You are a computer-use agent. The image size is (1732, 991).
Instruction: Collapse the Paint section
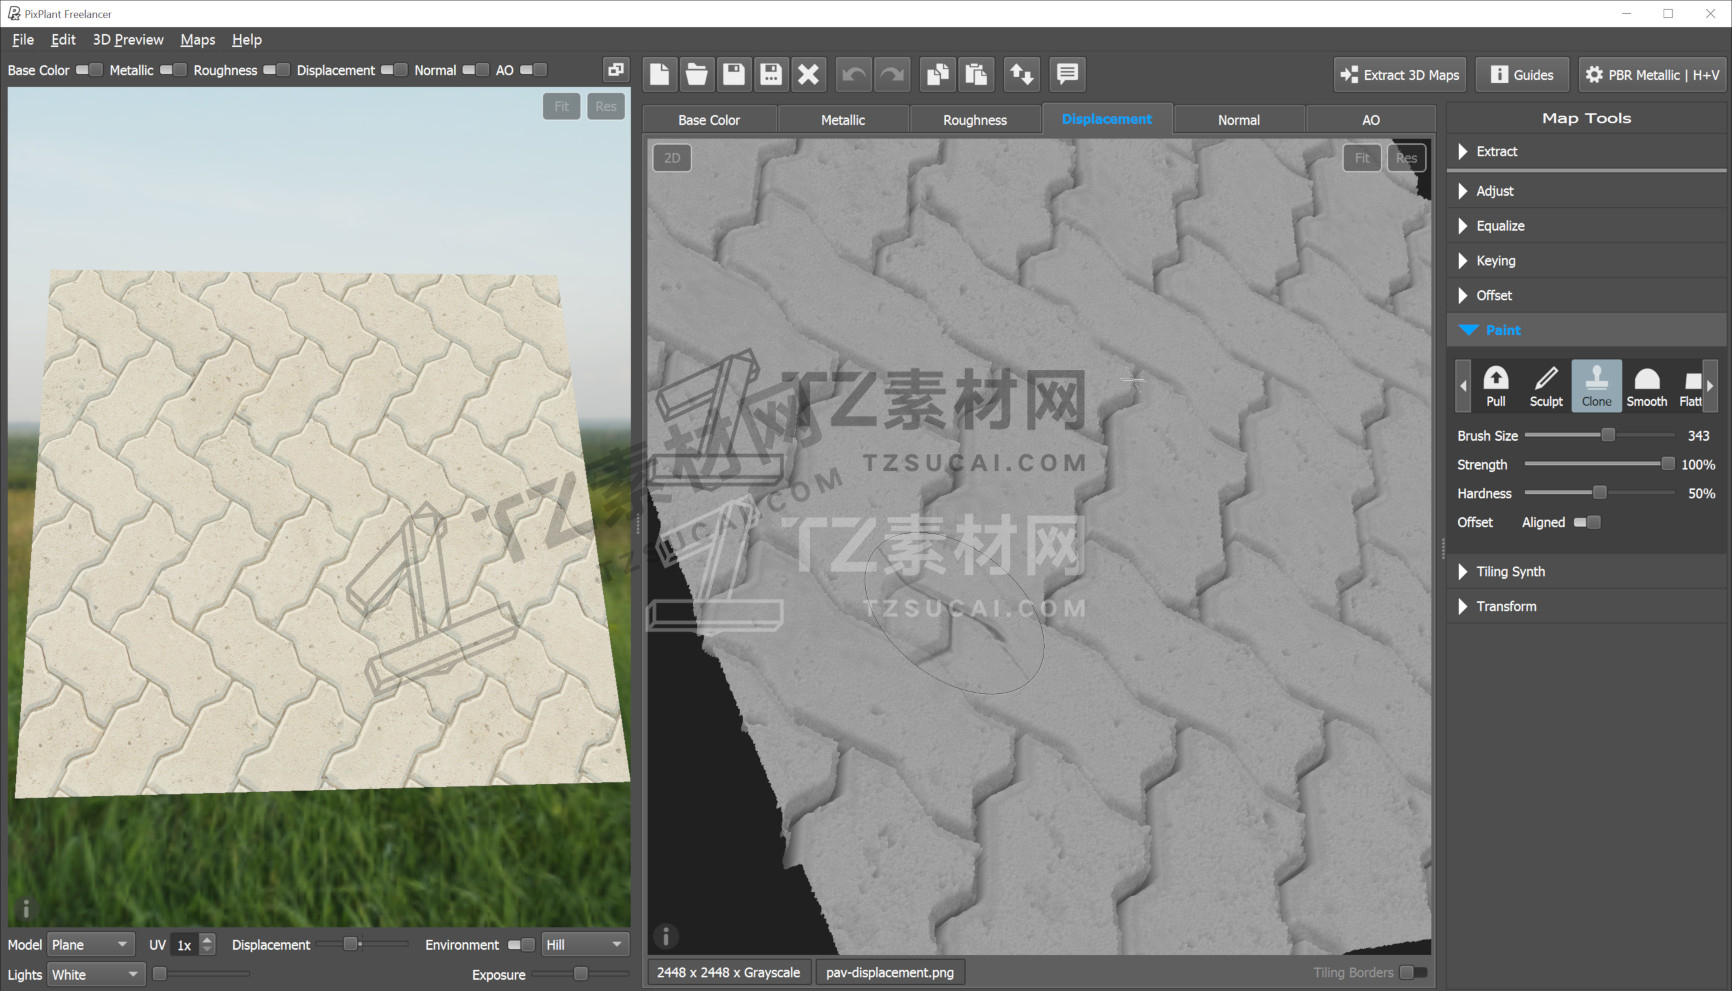pos(1587,330)
